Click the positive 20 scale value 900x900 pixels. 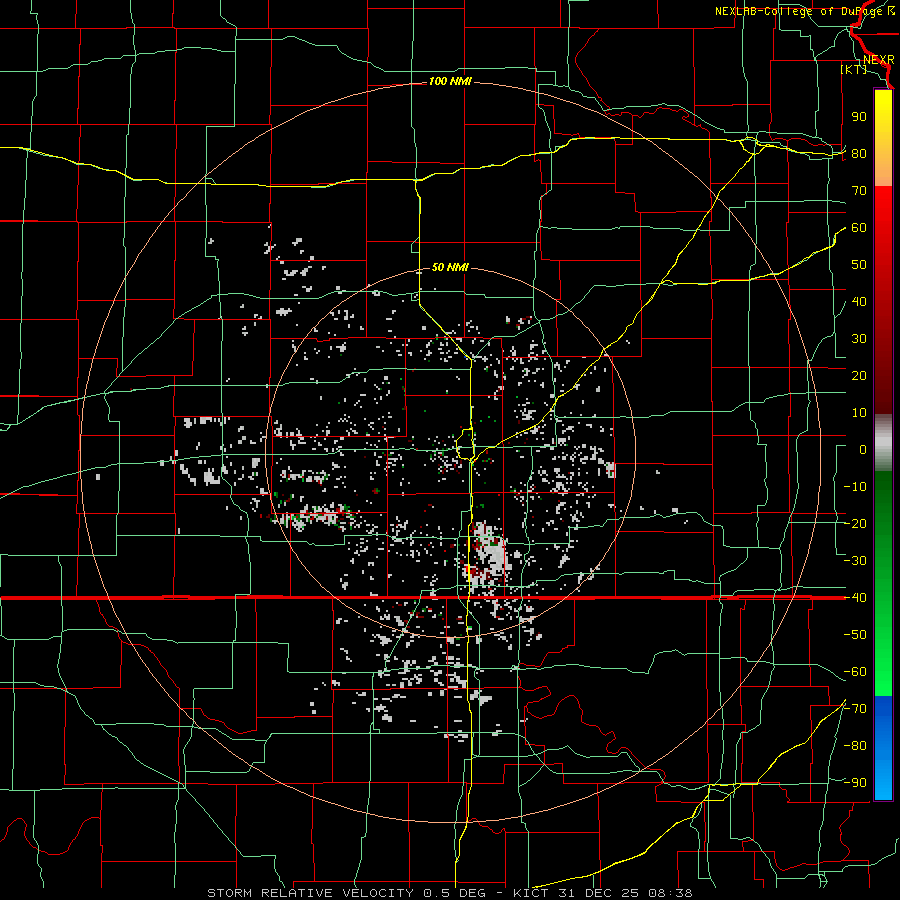tap(859, 376)
